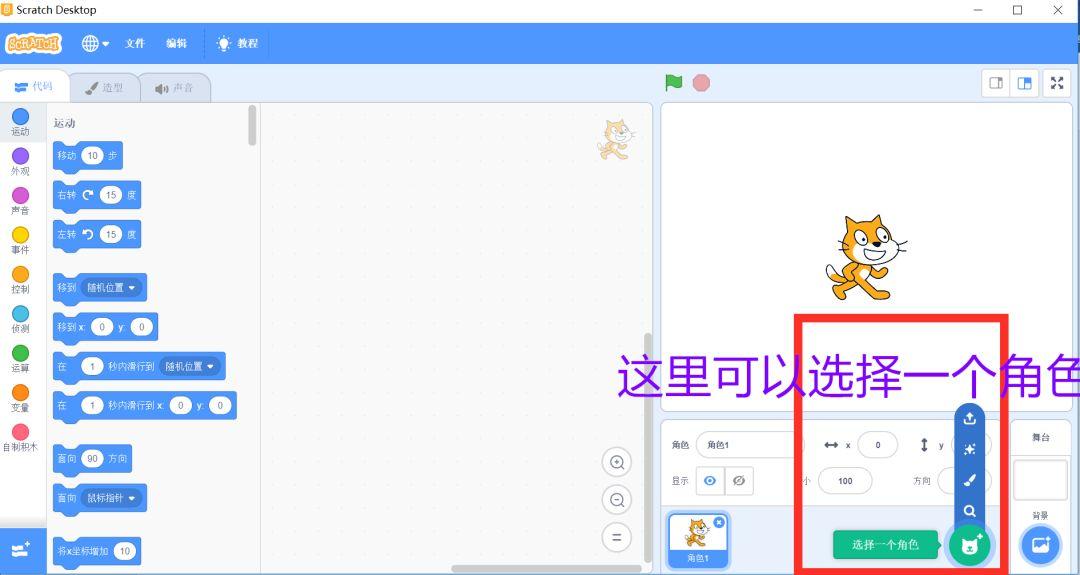Click the 移动 10 步 block
The height and width of the screenshot is (575, 1080).
88,156
